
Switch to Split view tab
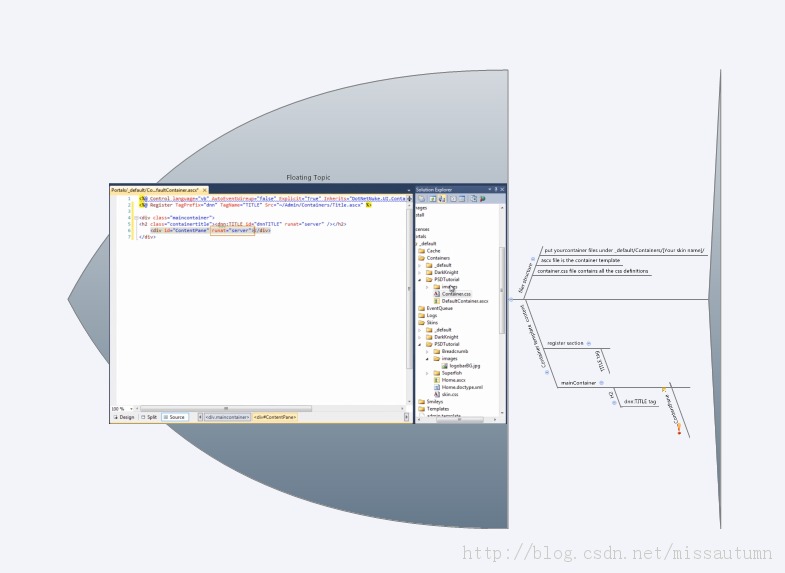(x=149, y=417)
